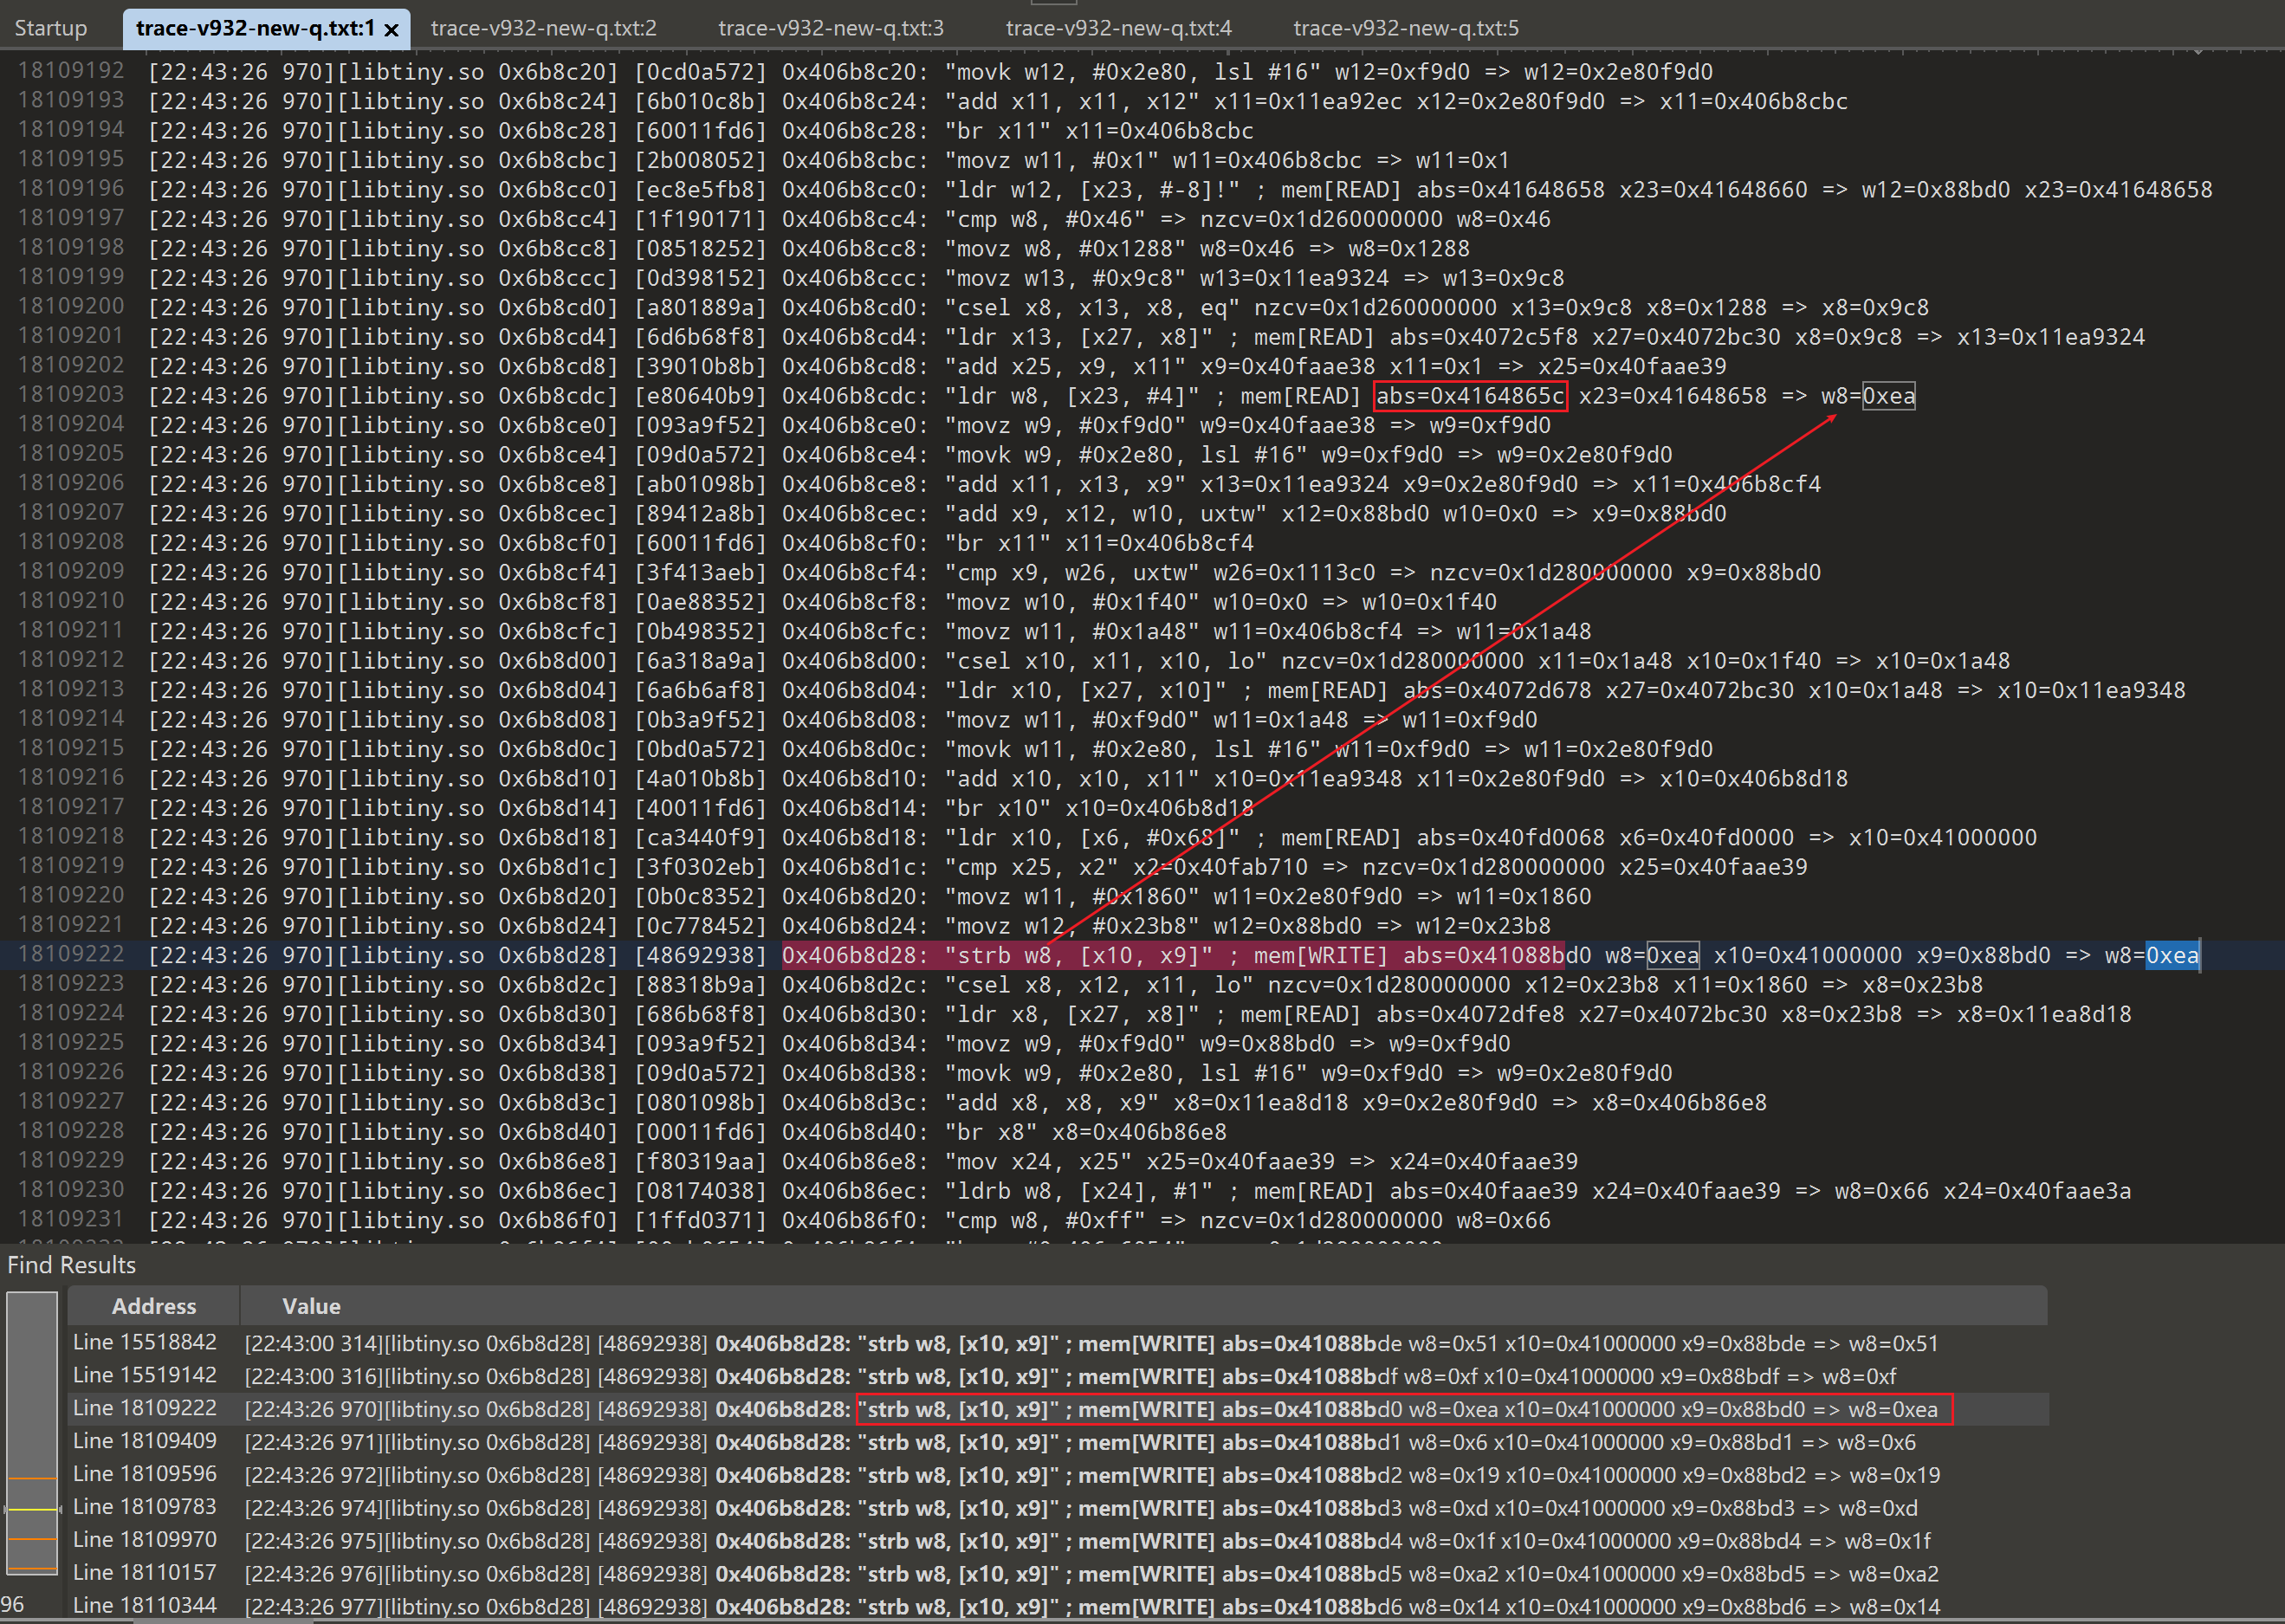Click opcode [48692938] on line 18109222
Viewport: 2285px width, 1624px height.
click(701, 956)
